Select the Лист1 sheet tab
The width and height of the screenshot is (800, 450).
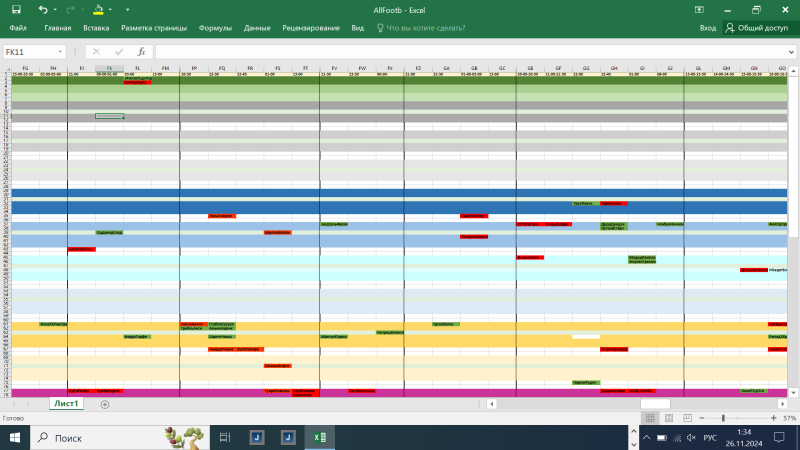66,404
